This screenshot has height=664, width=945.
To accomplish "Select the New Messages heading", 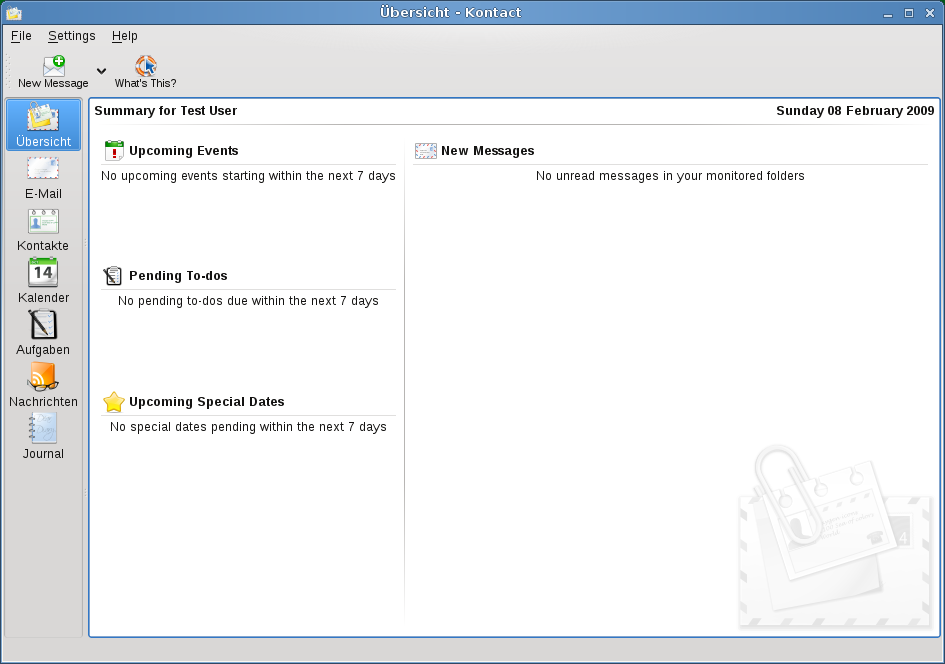I will coord(488,151).
